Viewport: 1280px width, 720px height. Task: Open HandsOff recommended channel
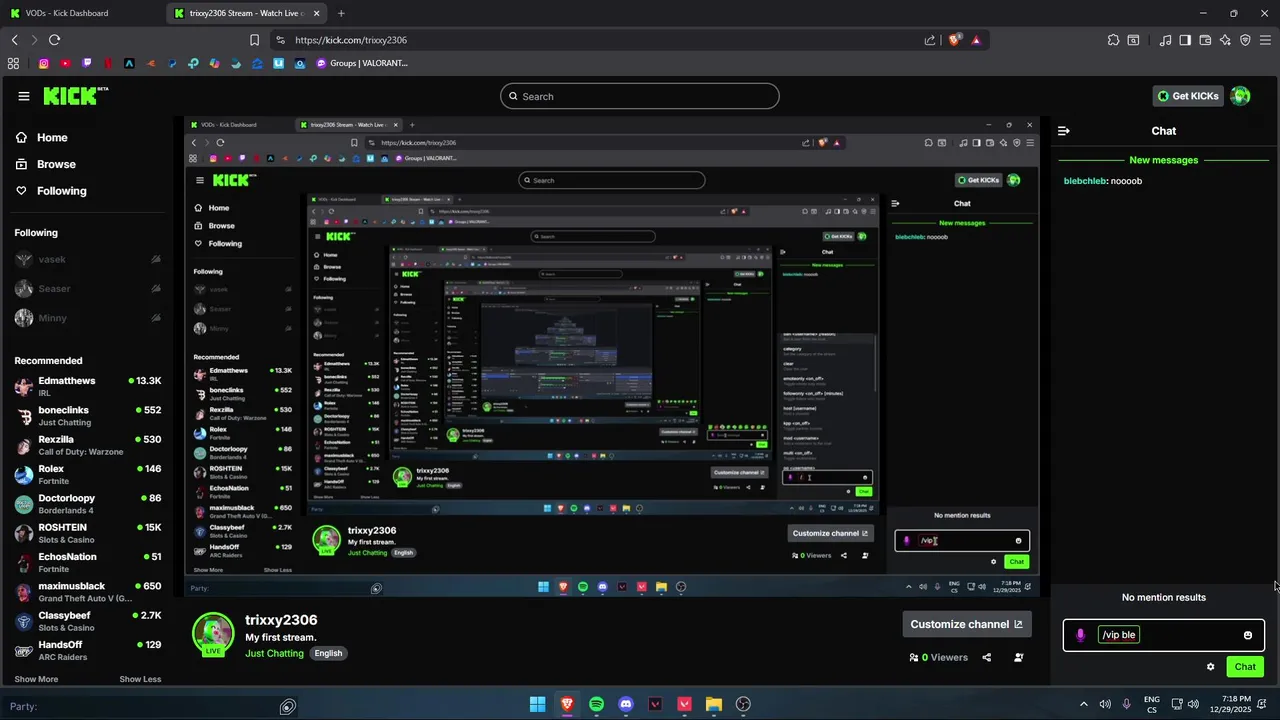87,650
